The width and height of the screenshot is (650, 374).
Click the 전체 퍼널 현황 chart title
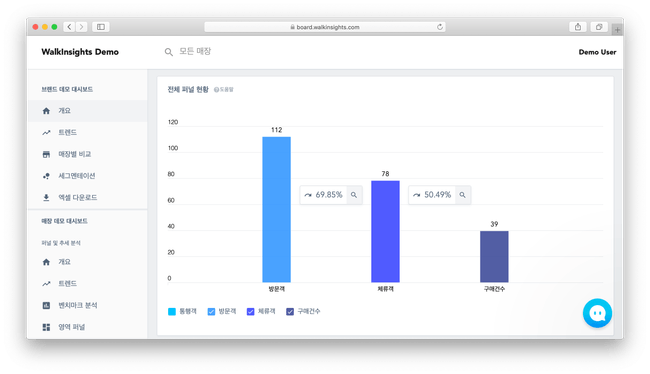pos(188,89)
